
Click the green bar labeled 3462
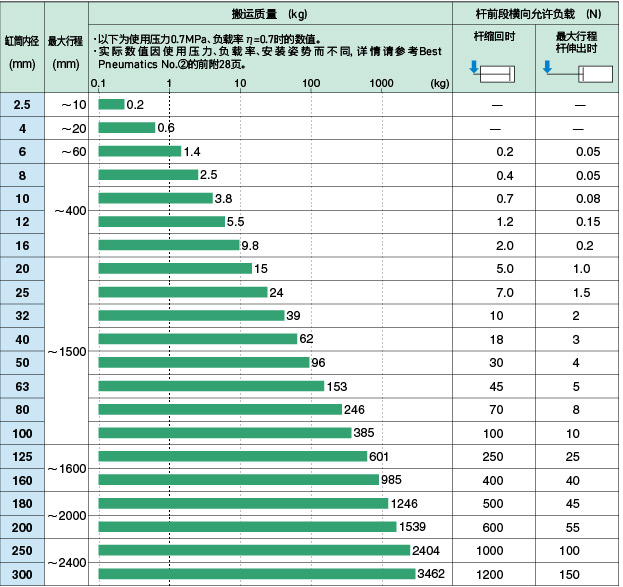pyautogui.click(x=256, y=574)
